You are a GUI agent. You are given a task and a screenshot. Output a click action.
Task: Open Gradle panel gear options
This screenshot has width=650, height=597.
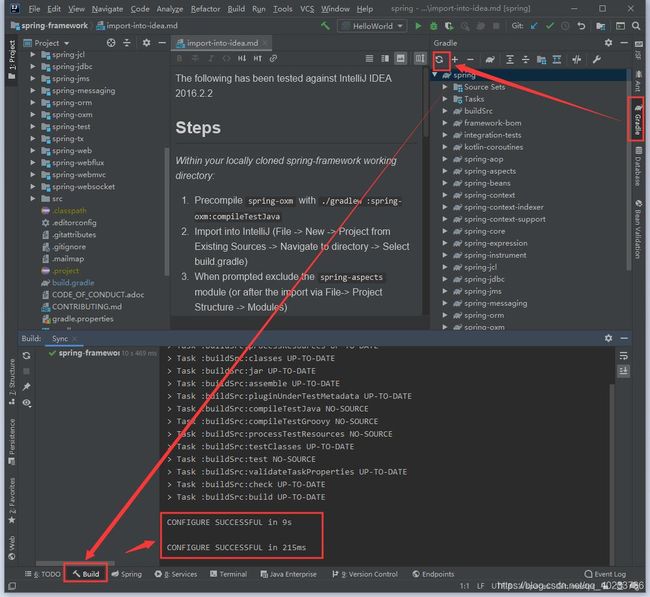pyautogui.click(x=608, y=43)
